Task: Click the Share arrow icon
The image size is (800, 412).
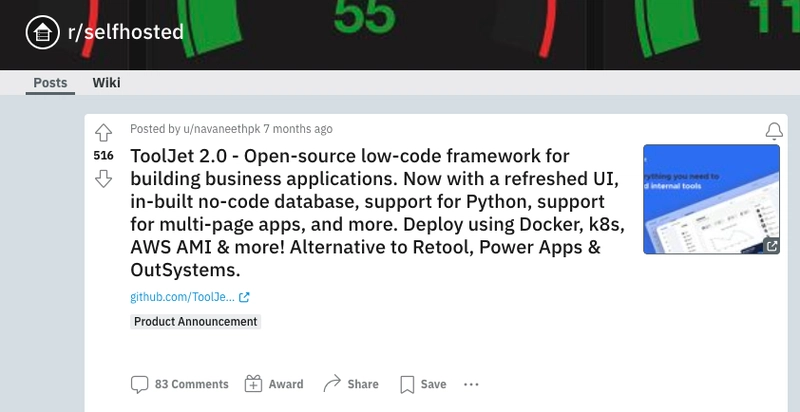Action: tap(332, 384)
